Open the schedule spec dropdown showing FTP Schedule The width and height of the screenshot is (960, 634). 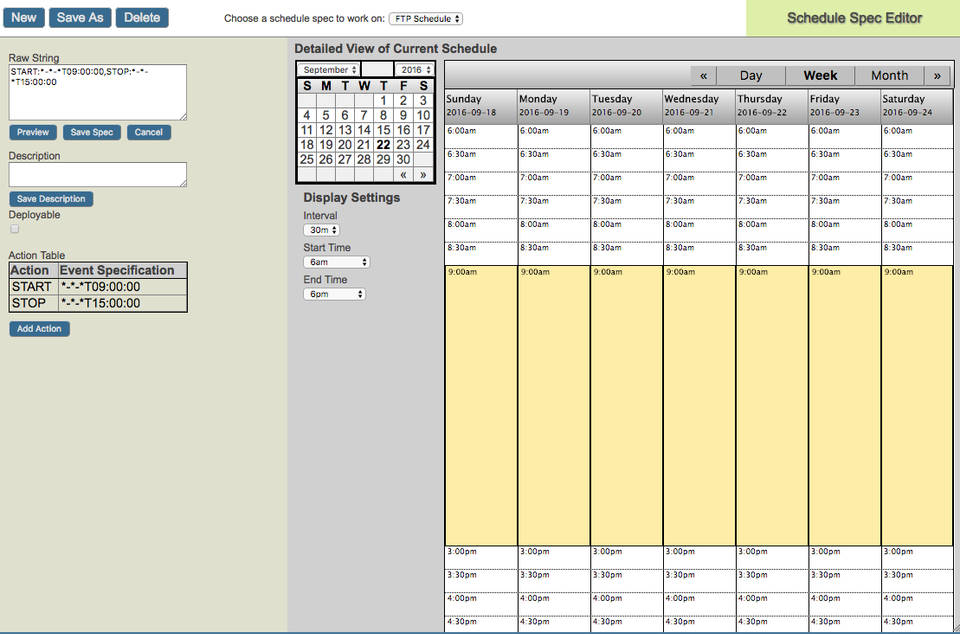pyautogui.click(x=425, y=17)
